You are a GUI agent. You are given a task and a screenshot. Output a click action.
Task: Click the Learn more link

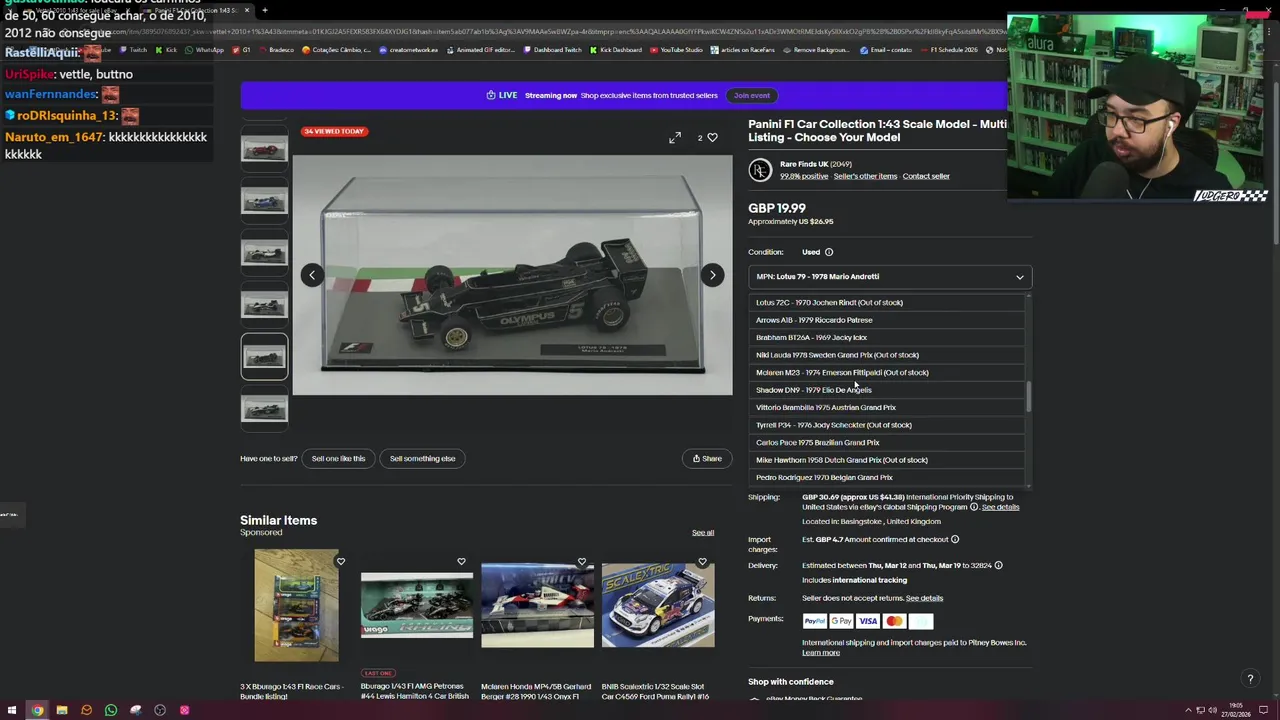tap(821, 653)
